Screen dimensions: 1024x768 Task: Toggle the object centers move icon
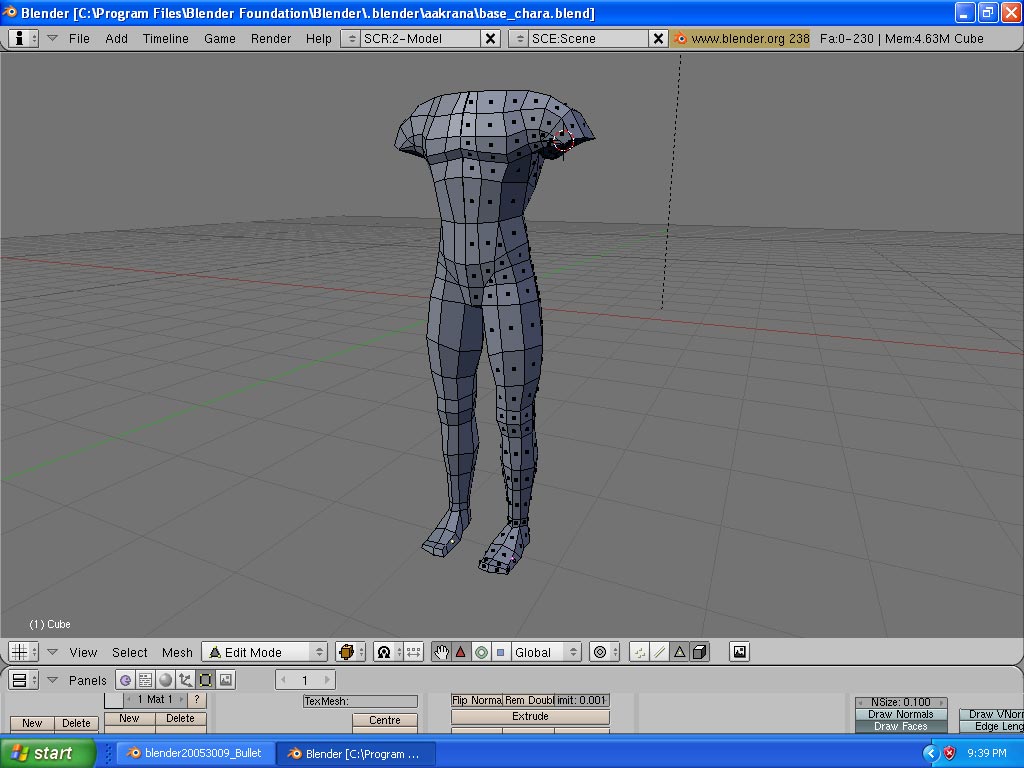tap(413, 652)
